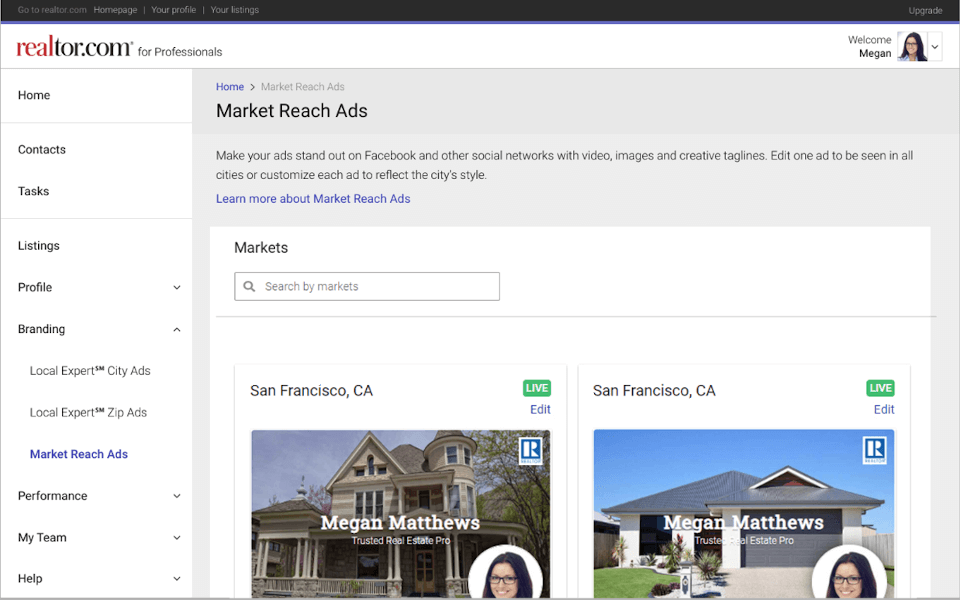Open the account dropdown arrow next to Megan
This screenshot has height=600, width=960.
(x=935, y=47)
